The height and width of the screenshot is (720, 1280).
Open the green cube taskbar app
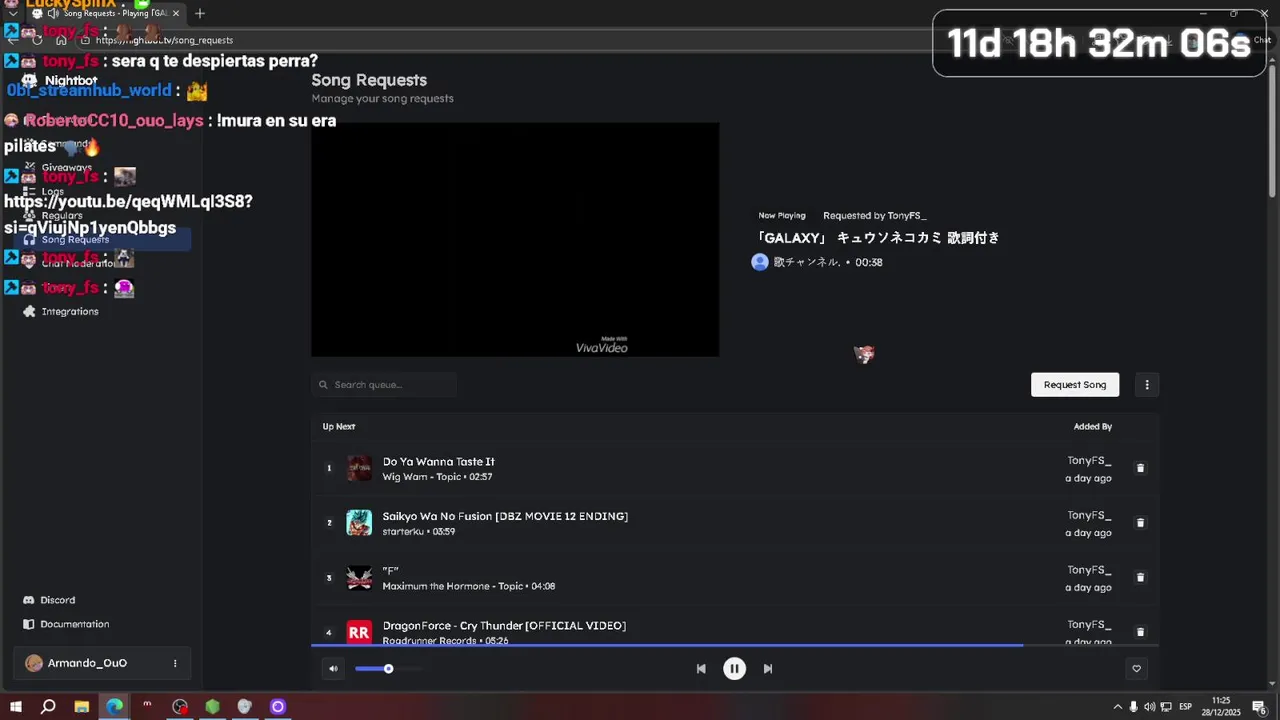(x=213, y=706)
